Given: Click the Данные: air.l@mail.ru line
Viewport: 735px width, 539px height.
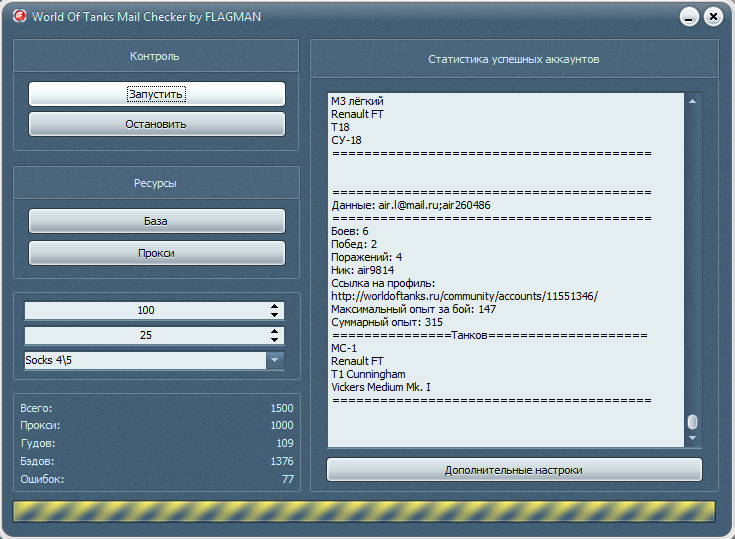Looking at the screenshot, I should click(411, 205).
